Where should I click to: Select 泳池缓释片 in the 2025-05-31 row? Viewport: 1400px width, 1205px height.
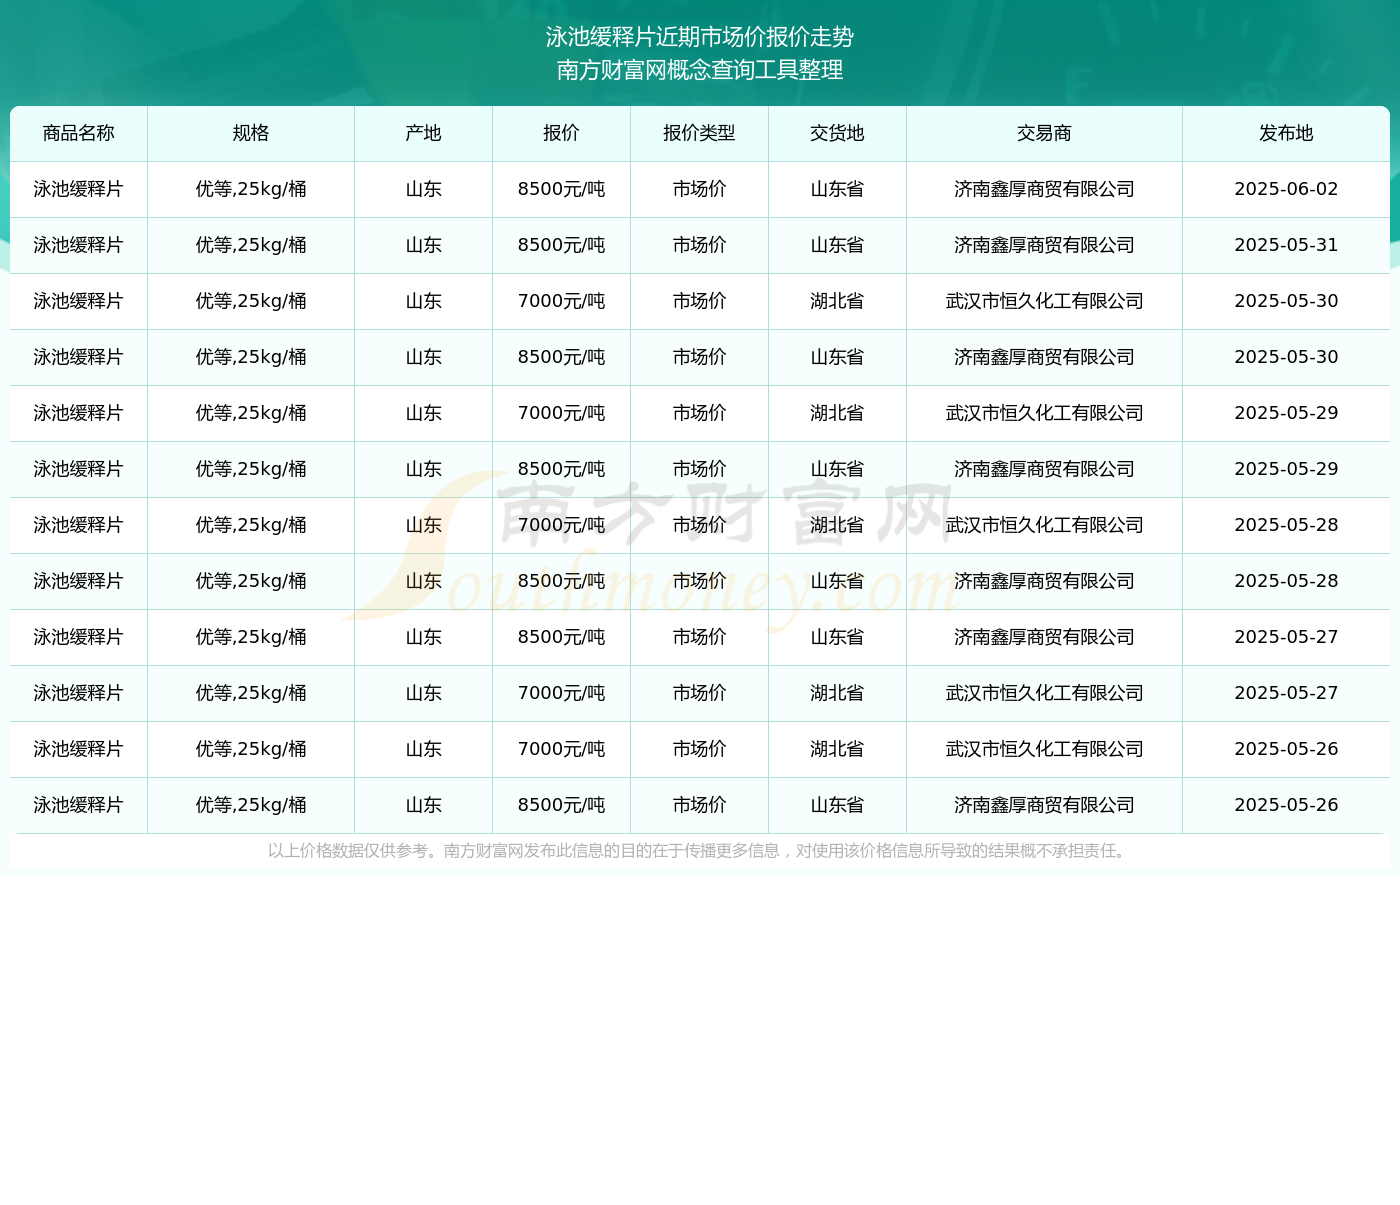point(79,245)
